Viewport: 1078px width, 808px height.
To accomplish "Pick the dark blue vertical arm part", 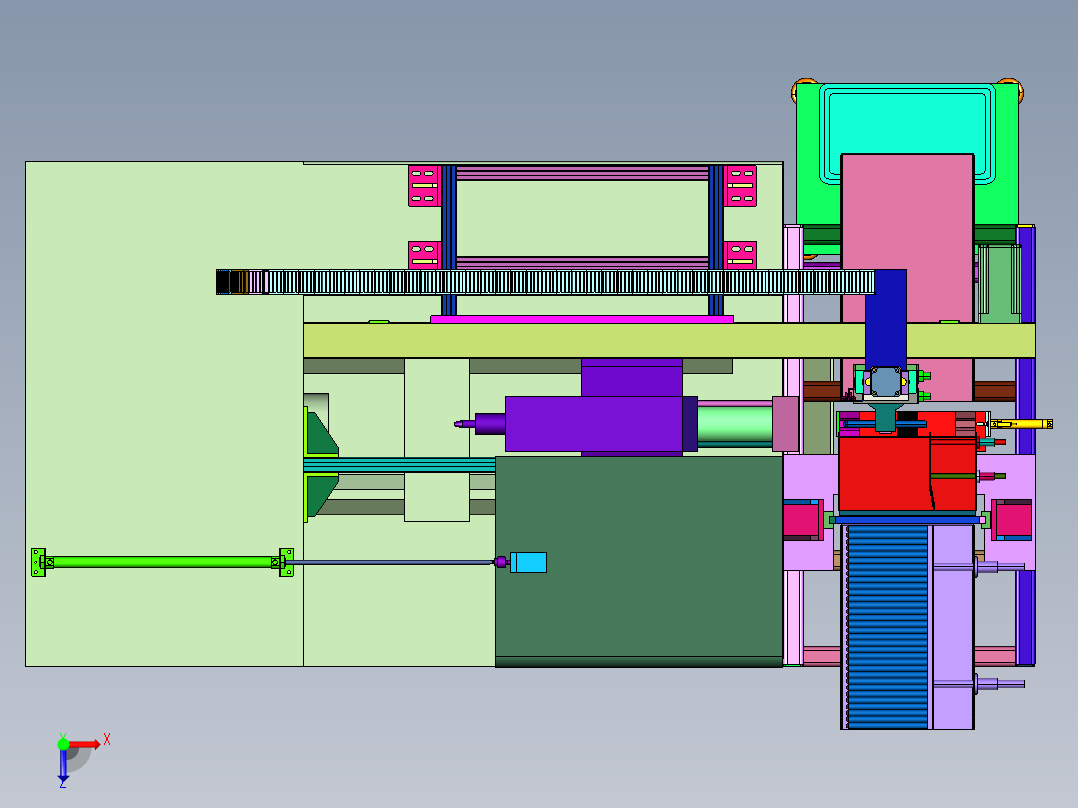I will tap(886, 320).
